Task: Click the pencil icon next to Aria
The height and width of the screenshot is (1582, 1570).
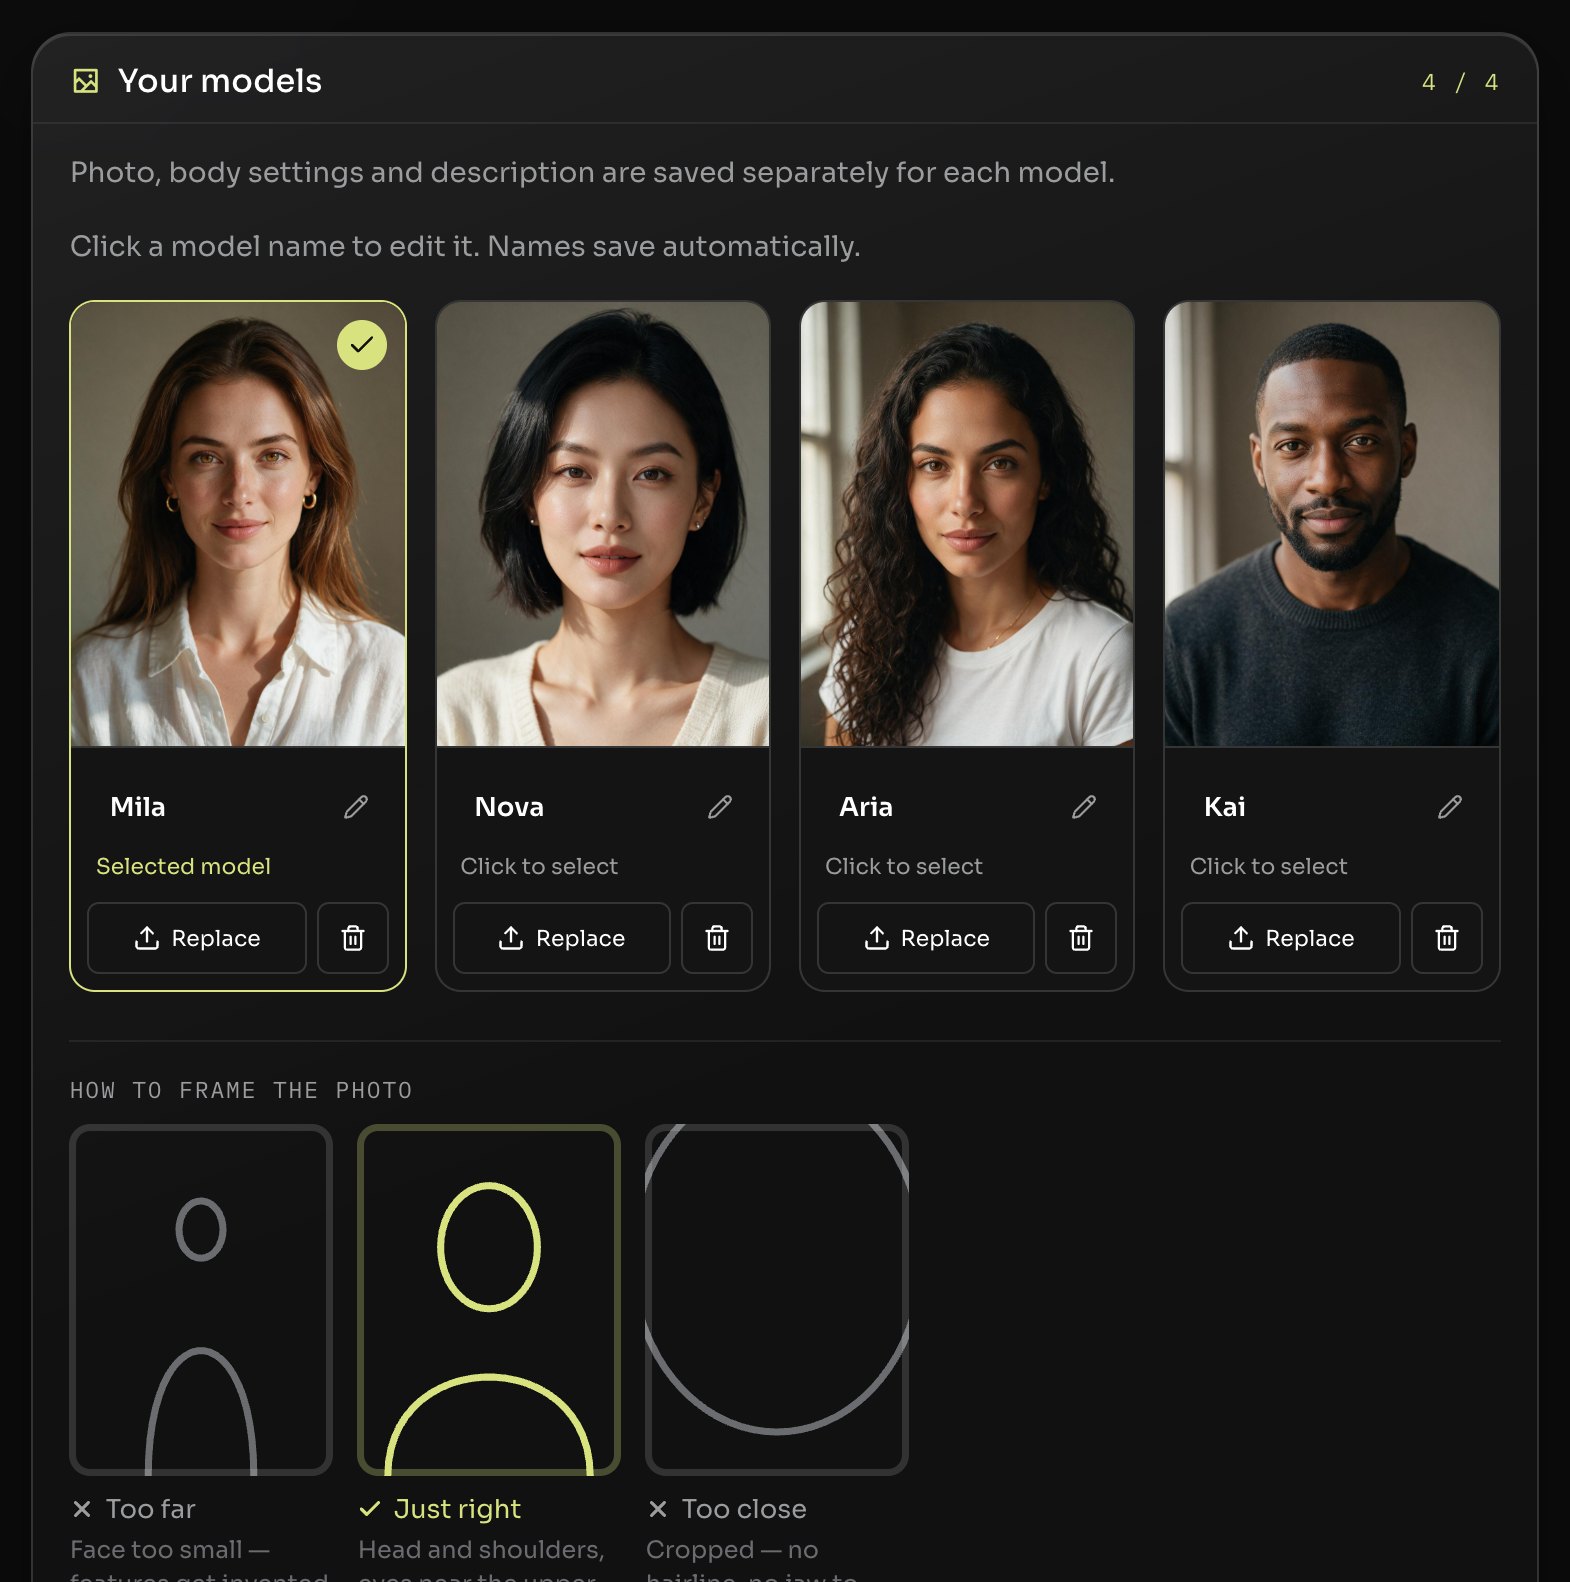Action: (x=1084, y=807)
